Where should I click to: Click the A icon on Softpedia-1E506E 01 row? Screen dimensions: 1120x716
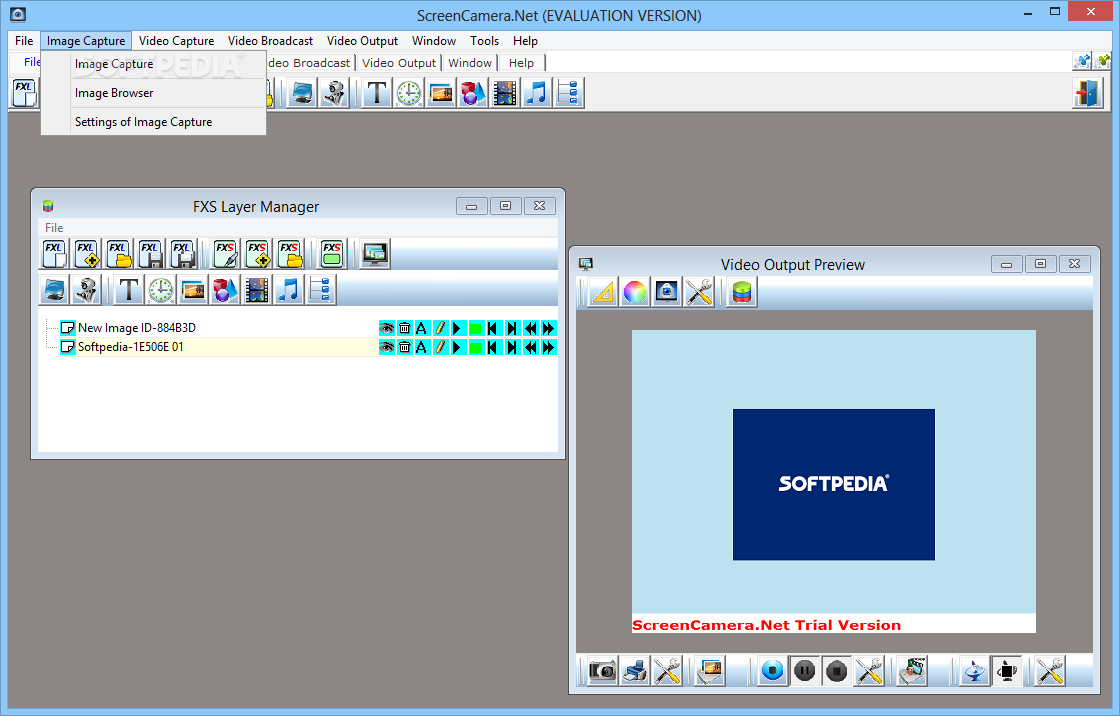(x=422, y=347)
